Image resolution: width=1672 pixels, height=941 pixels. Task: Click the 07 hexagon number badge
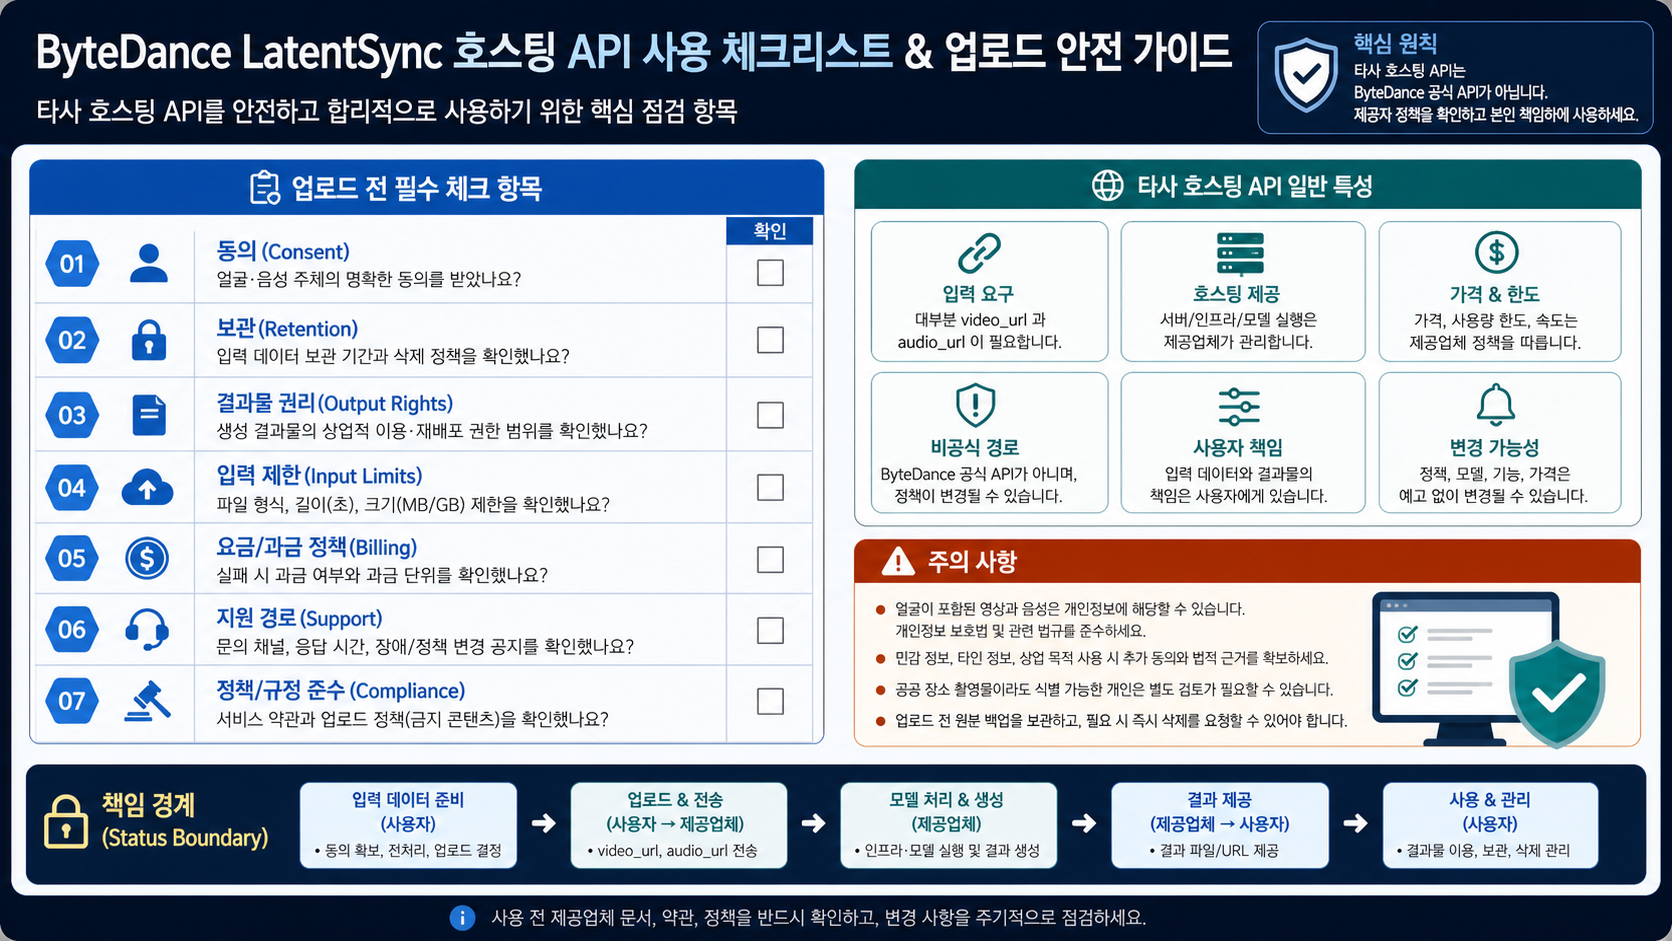pos(72,701)
